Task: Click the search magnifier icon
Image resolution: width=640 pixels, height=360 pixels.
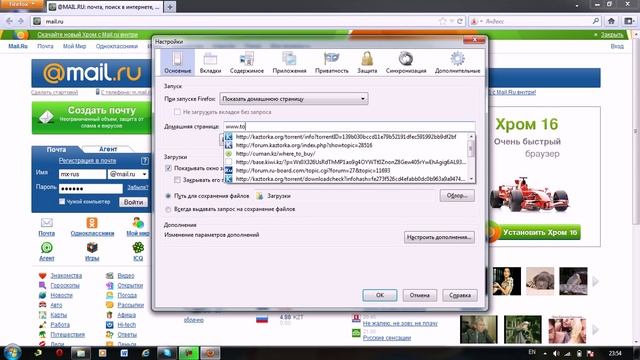Action: click(x=596, y=21)
